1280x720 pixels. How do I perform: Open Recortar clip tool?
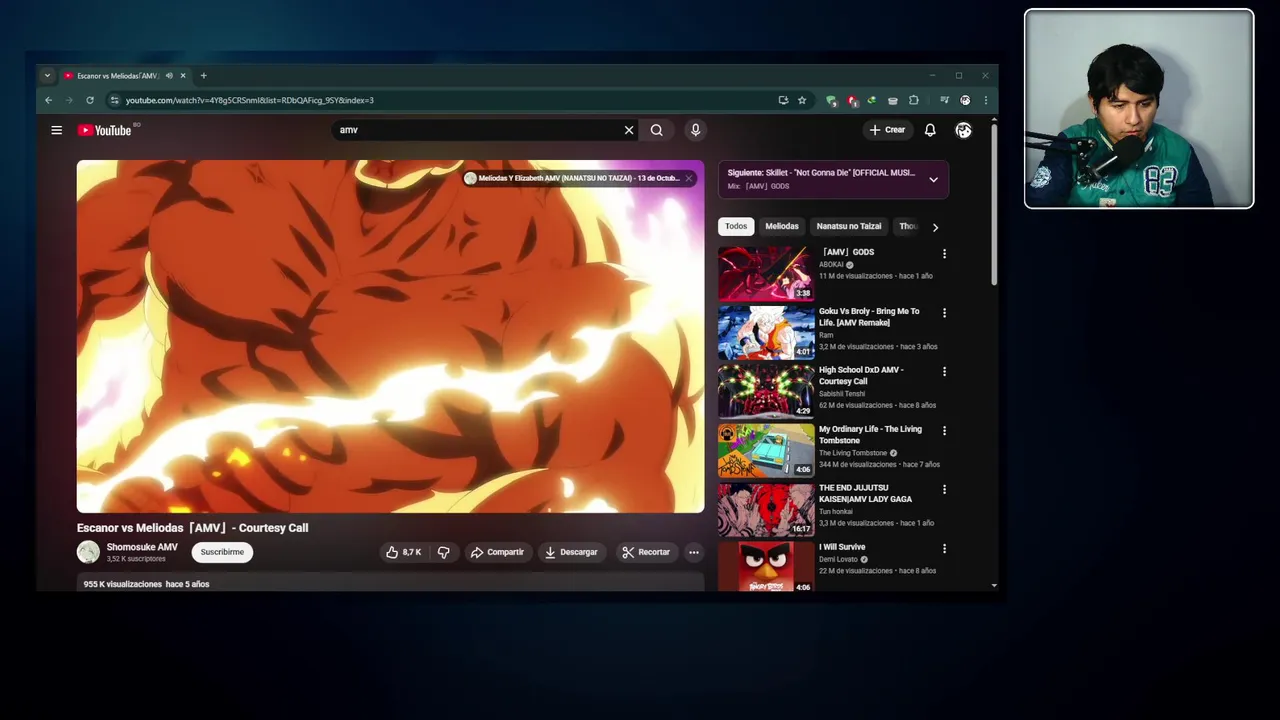(x=646, y=552)
